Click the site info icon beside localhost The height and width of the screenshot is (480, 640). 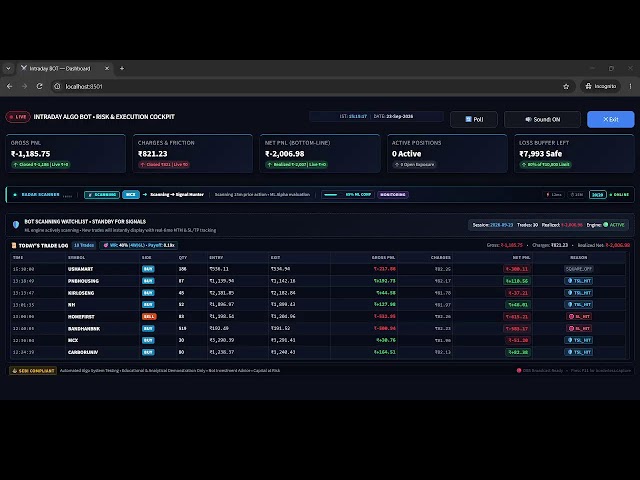pos(58,86)
